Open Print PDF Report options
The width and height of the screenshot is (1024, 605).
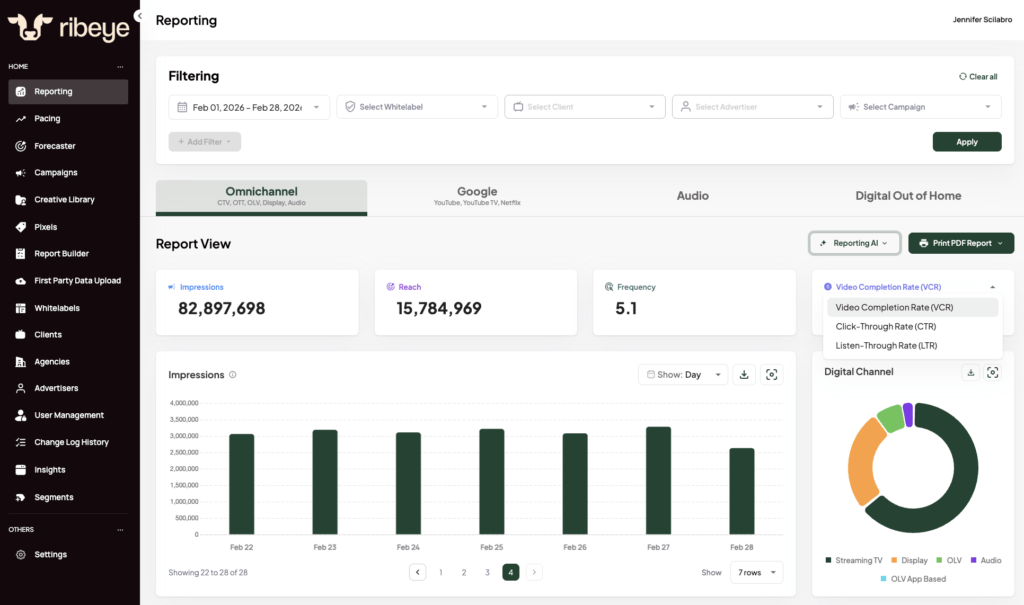pyautogui.click(x=961, y=243)
